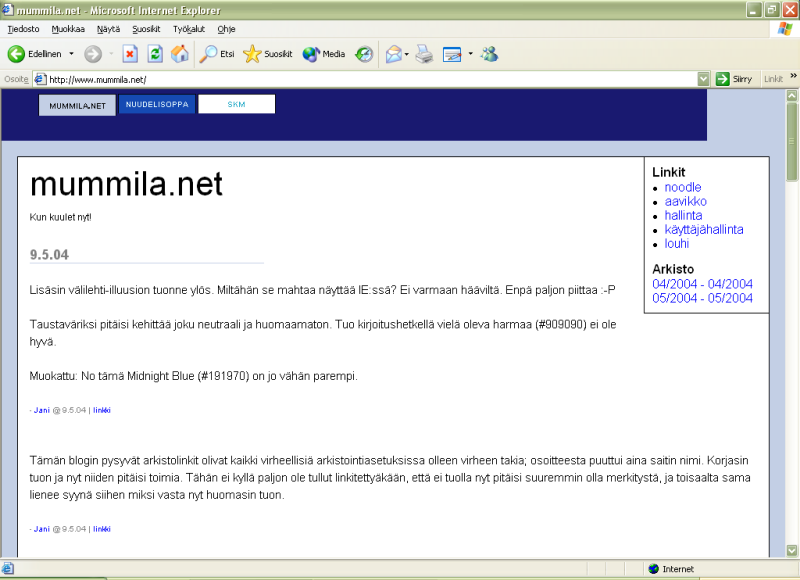Open the Näytä menu

108,29
